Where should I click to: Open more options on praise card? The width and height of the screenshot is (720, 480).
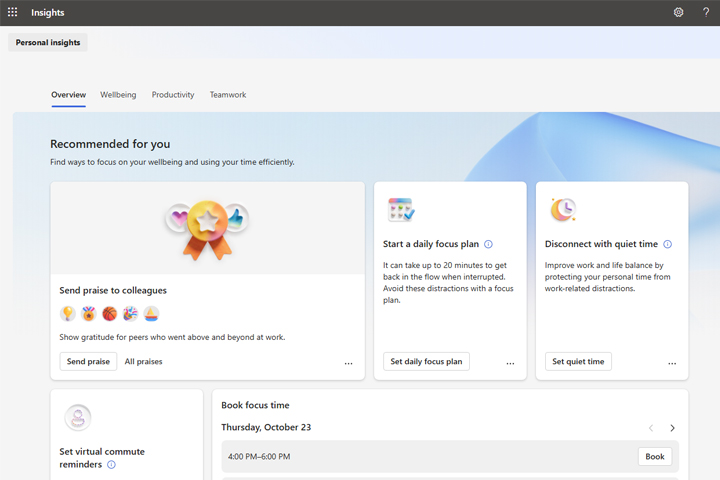348,363
